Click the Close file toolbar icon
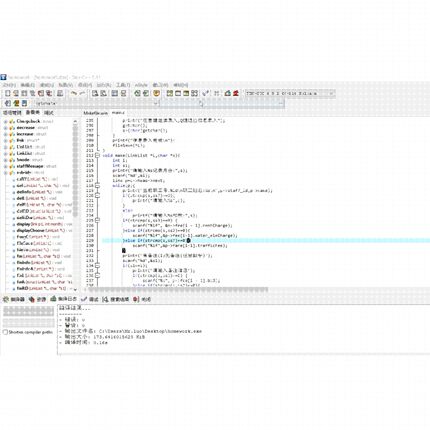This screenshot has height=430, width=430. pos(41,93)
